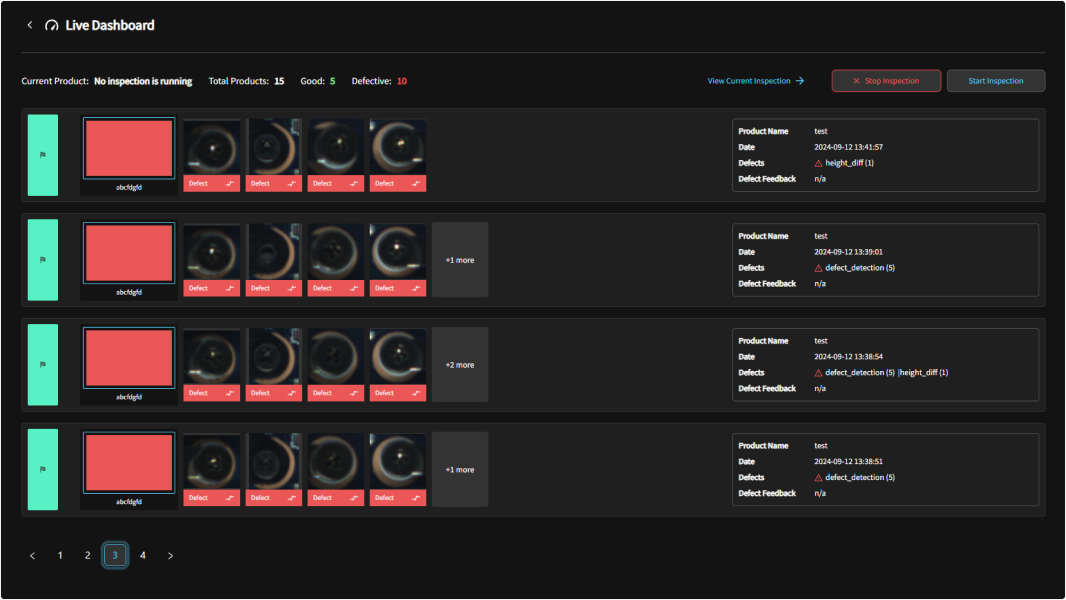Go to next page with the right chevron
1066x600 pixels.
point(170,556)
